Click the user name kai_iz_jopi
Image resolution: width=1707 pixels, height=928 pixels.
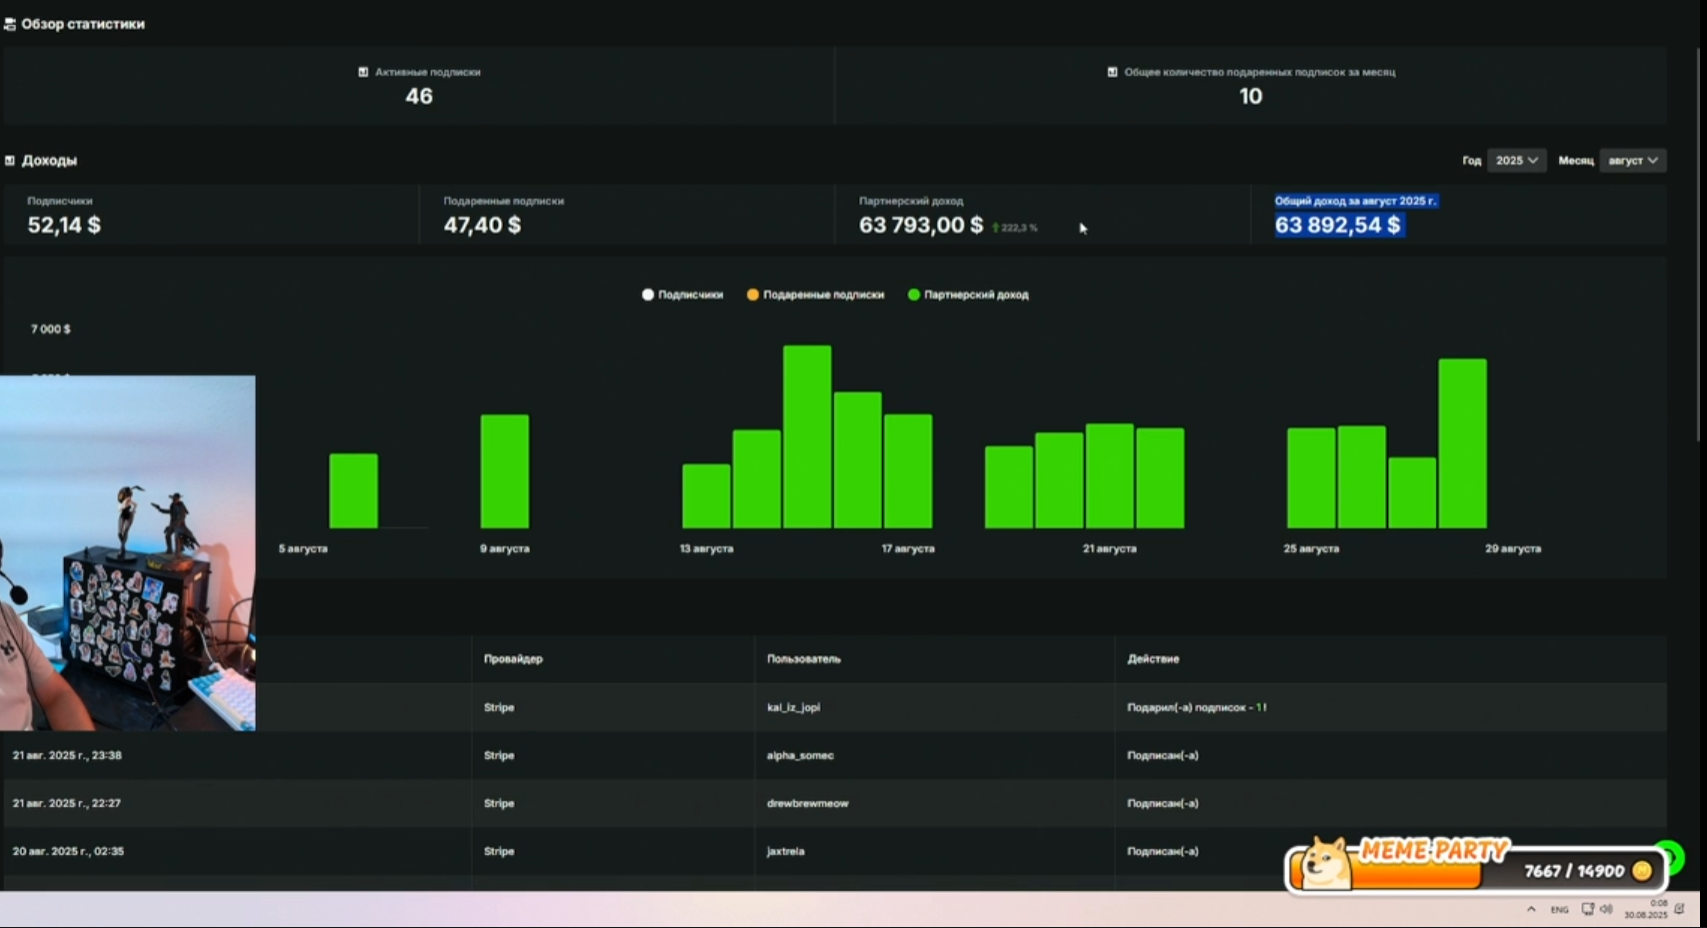tap(793, 707)
